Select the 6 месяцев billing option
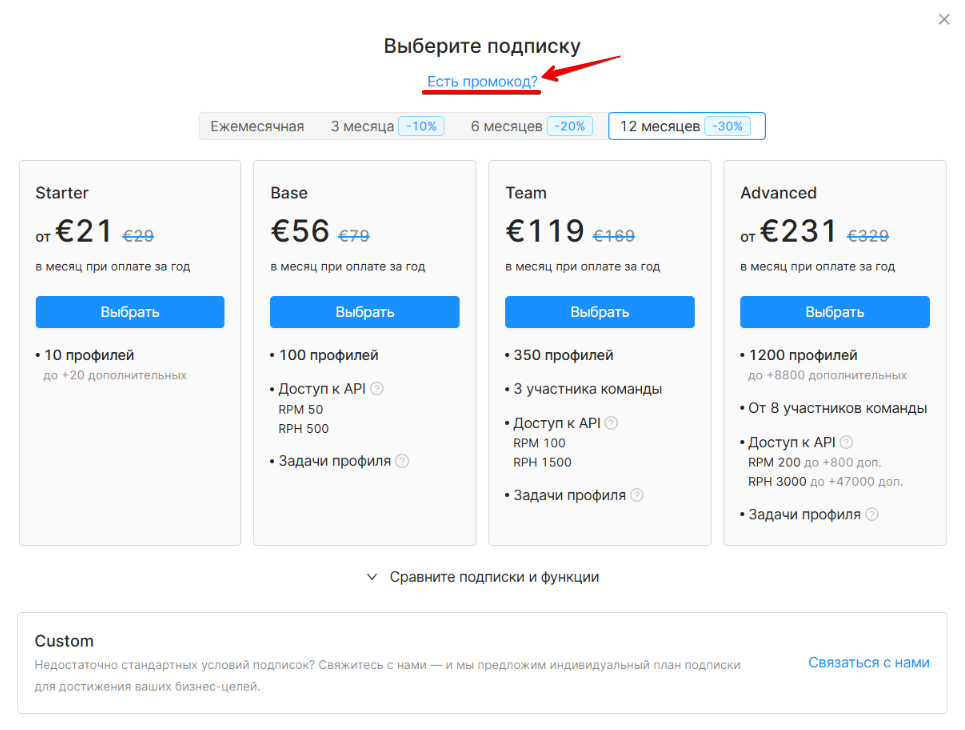The height and width of the screenshot is (730, 965). click(532, 126)
